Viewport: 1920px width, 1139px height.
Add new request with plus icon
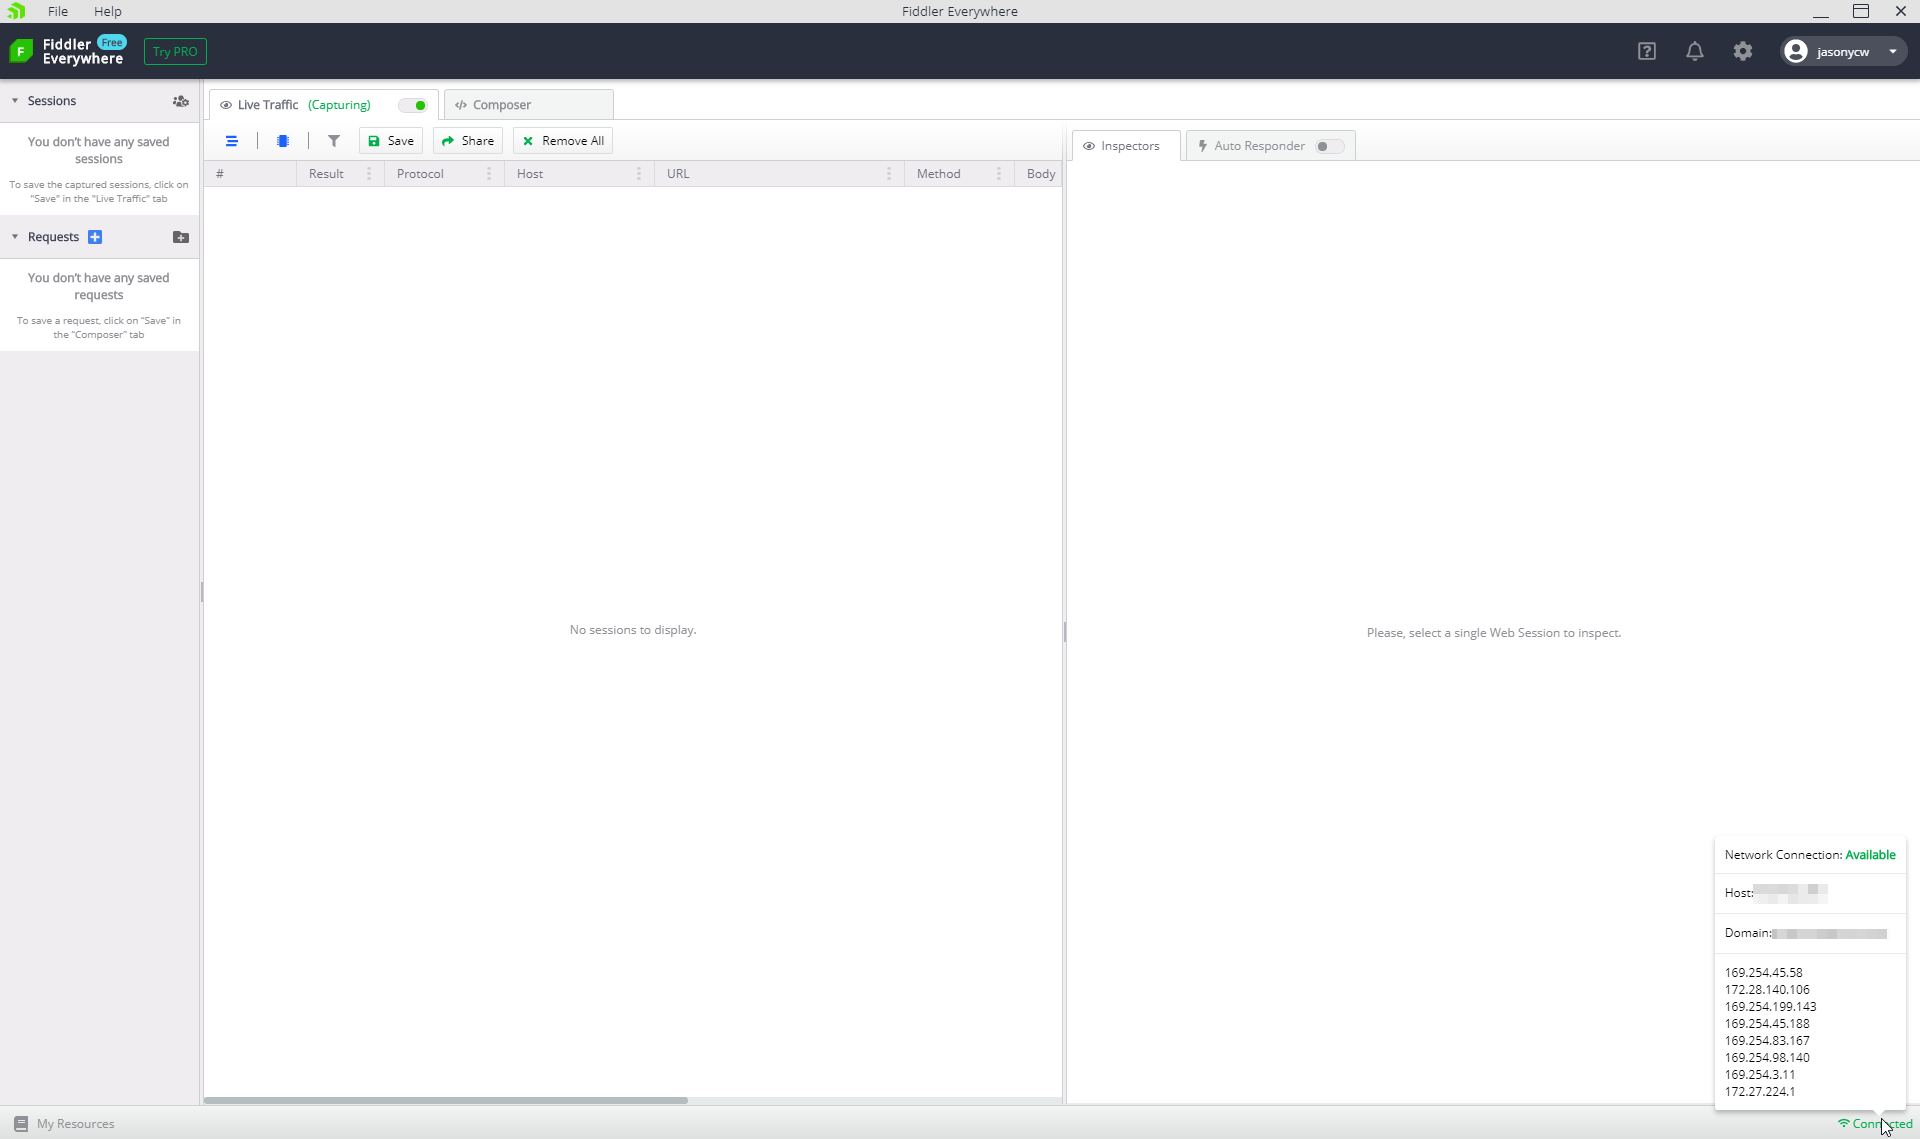(95, 237)
